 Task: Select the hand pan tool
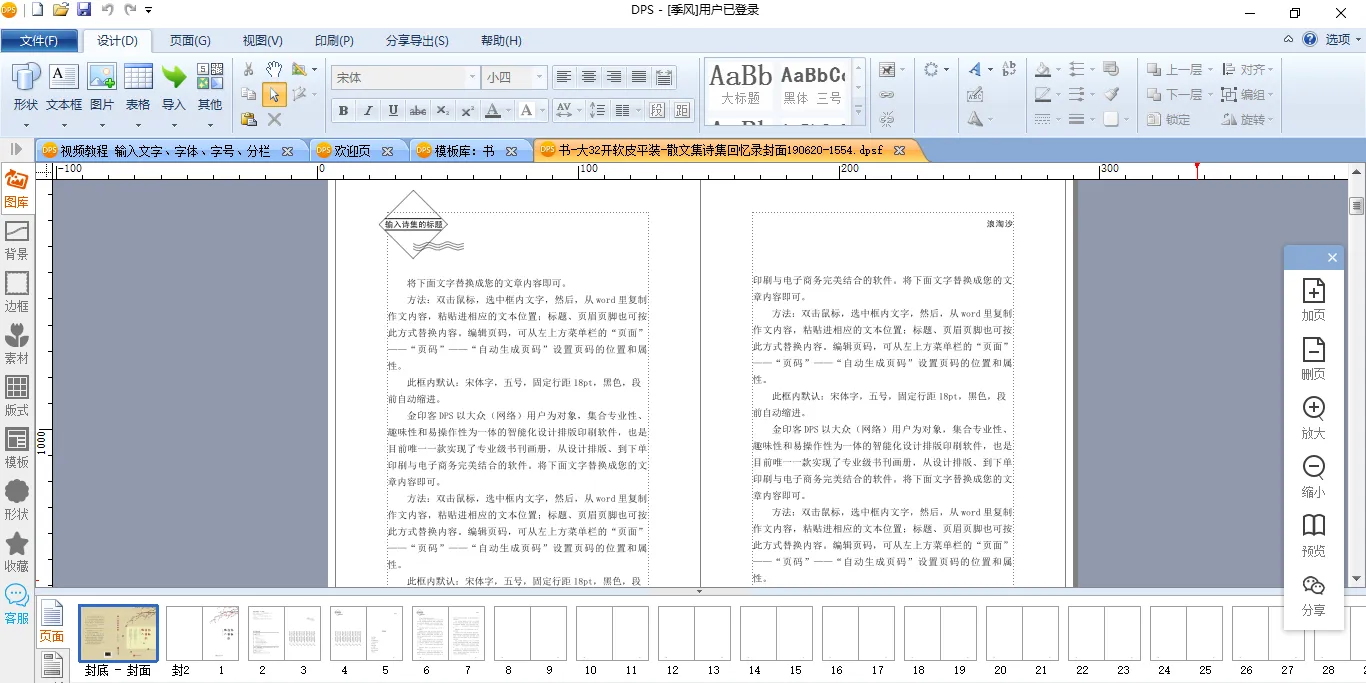point(274,69)
